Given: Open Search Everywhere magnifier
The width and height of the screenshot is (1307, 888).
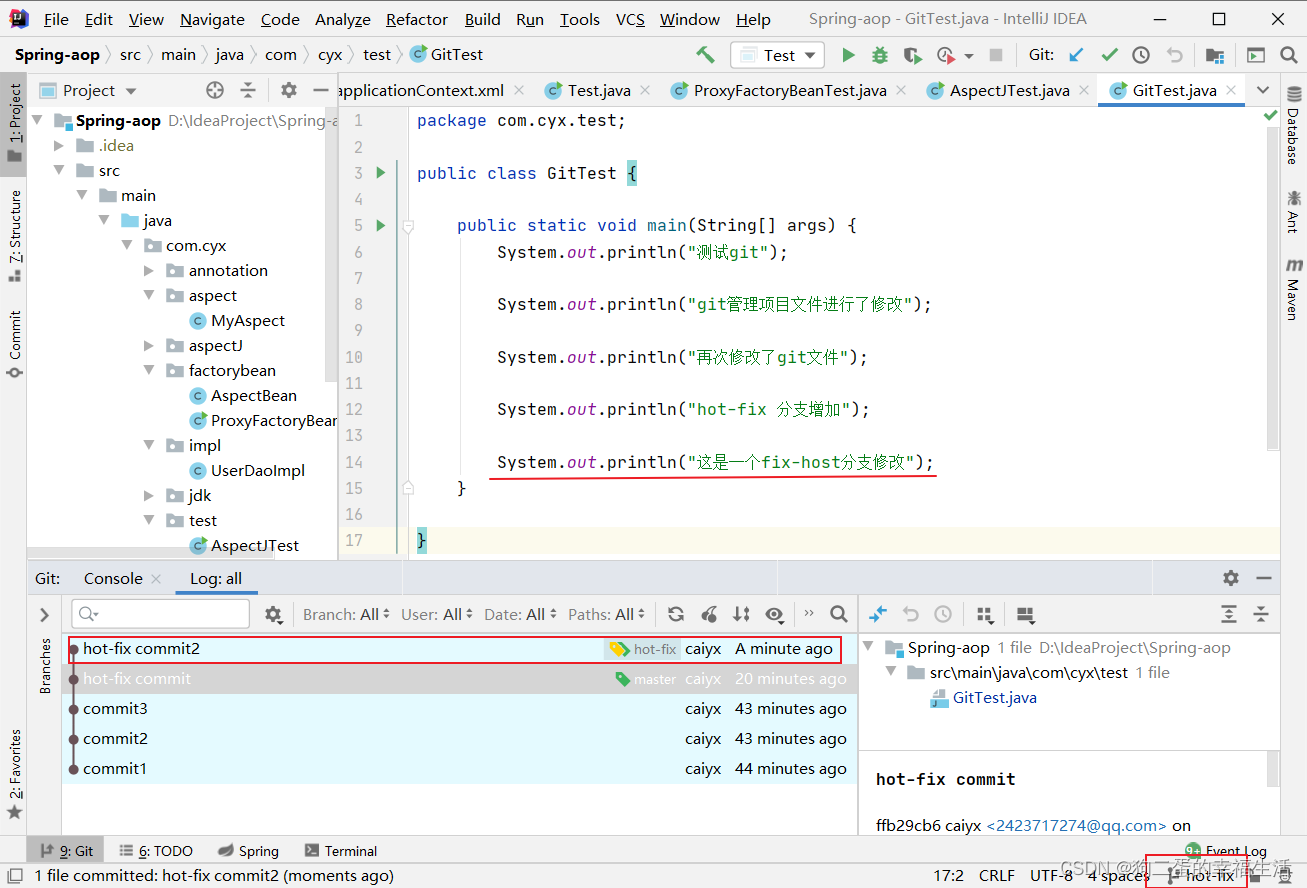Looking at the screenshot, I should (x=1288, y=55).
